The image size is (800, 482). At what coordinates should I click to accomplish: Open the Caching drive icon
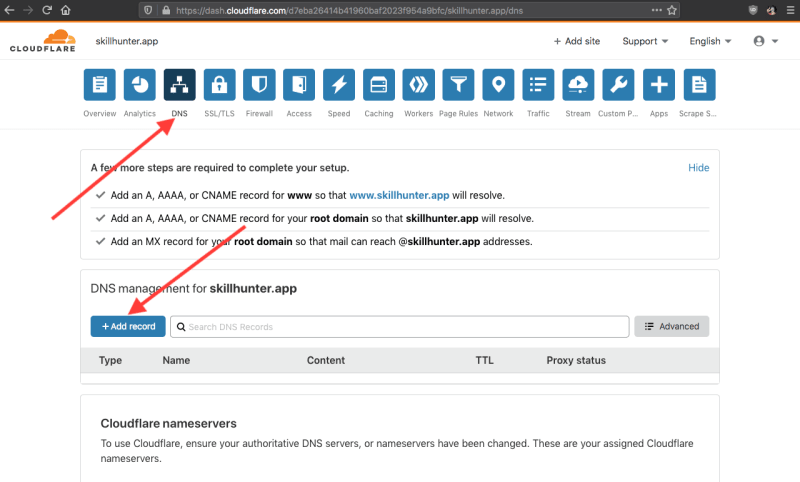pyautogui.click(x=379, y=85)
